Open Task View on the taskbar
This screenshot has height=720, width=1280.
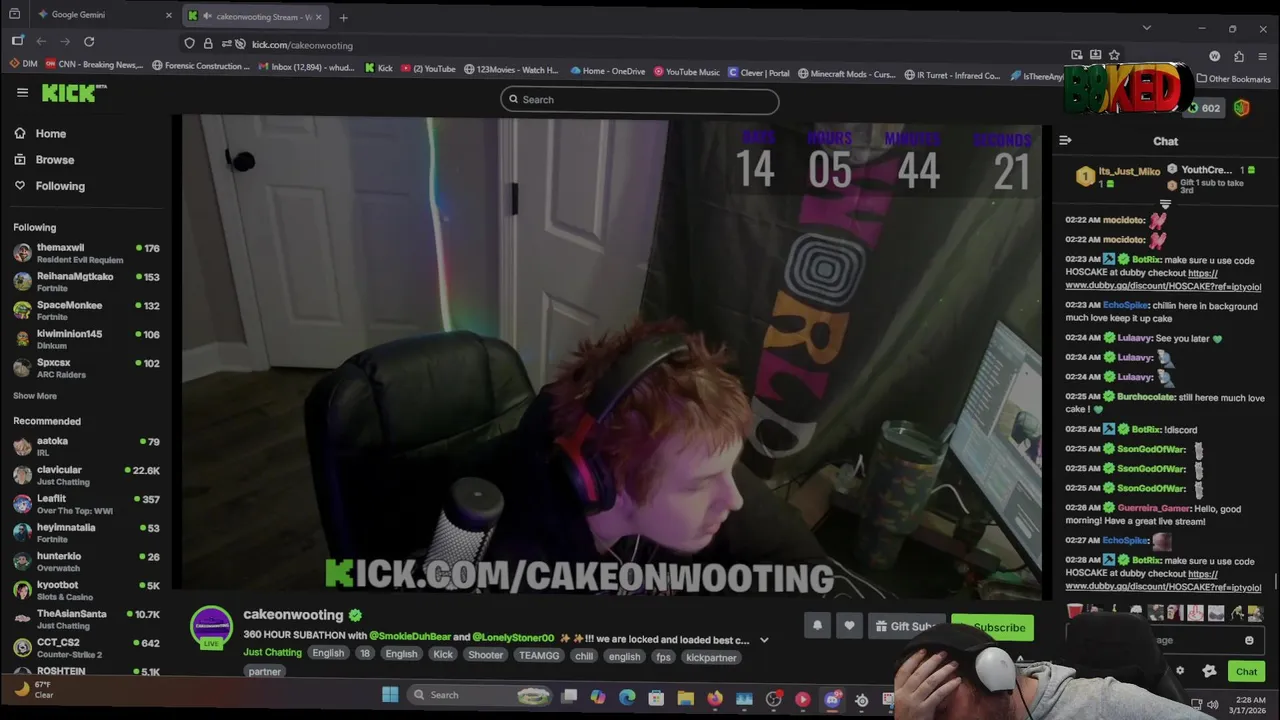point(569,696)
